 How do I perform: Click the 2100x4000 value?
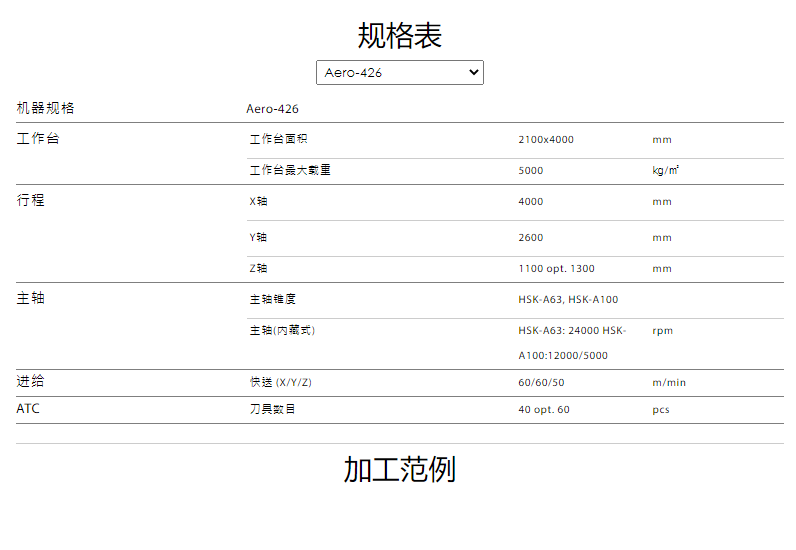[546, 140]
